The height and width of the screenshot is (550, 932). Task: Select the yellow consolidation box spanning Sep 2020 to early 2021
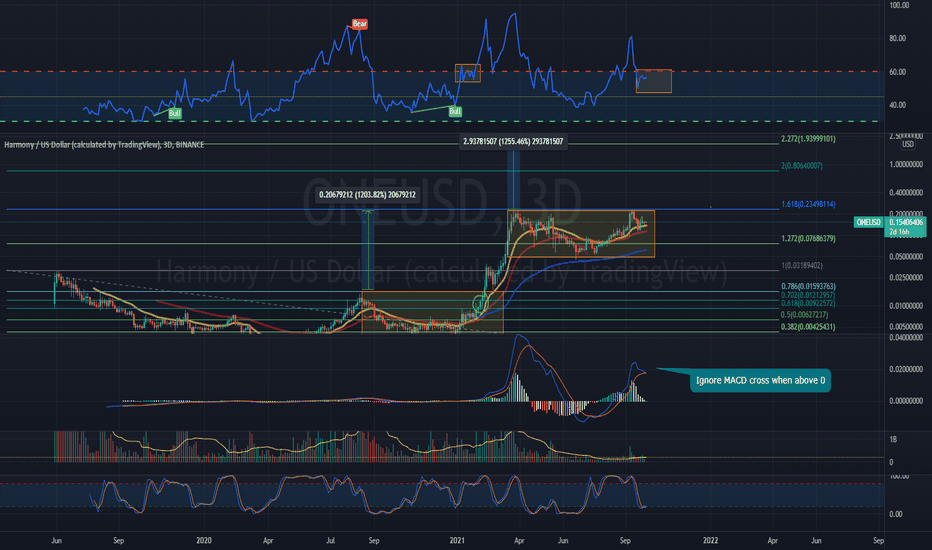(x=432, y=312)
